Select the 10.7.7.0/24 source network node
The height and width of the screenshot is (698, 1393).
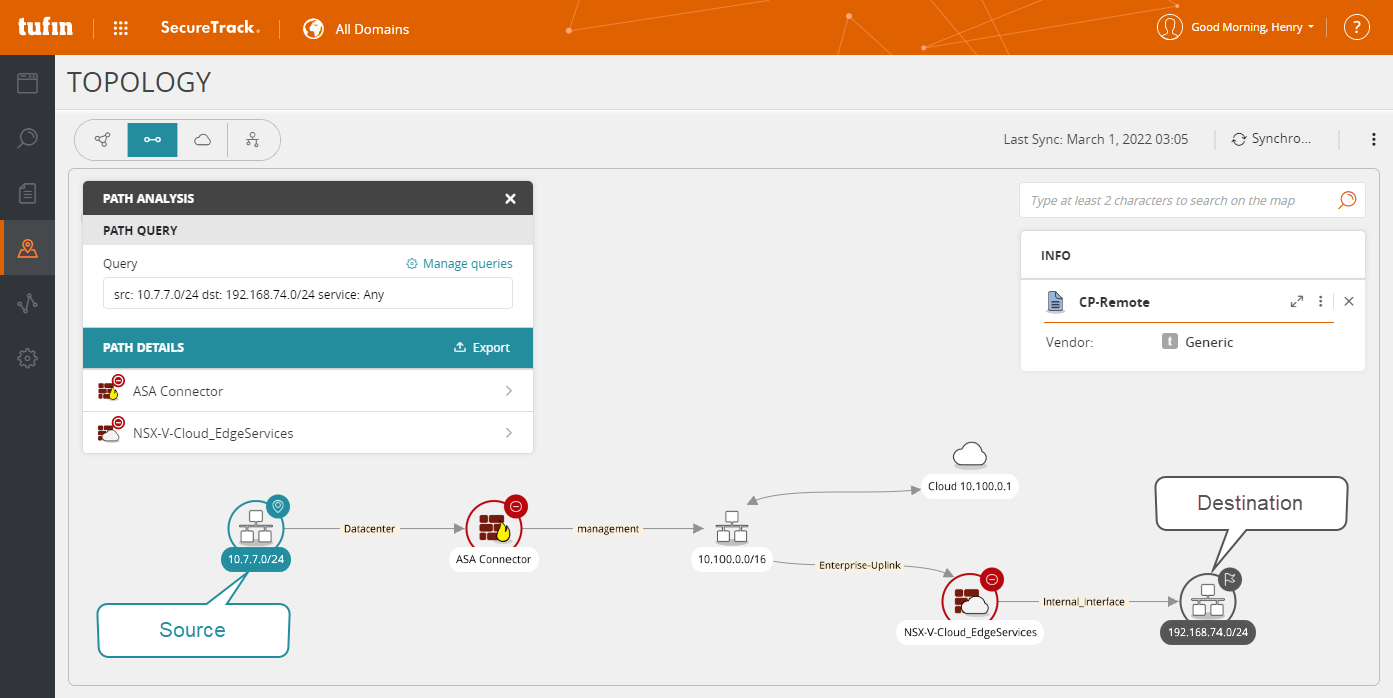point(256,527)
